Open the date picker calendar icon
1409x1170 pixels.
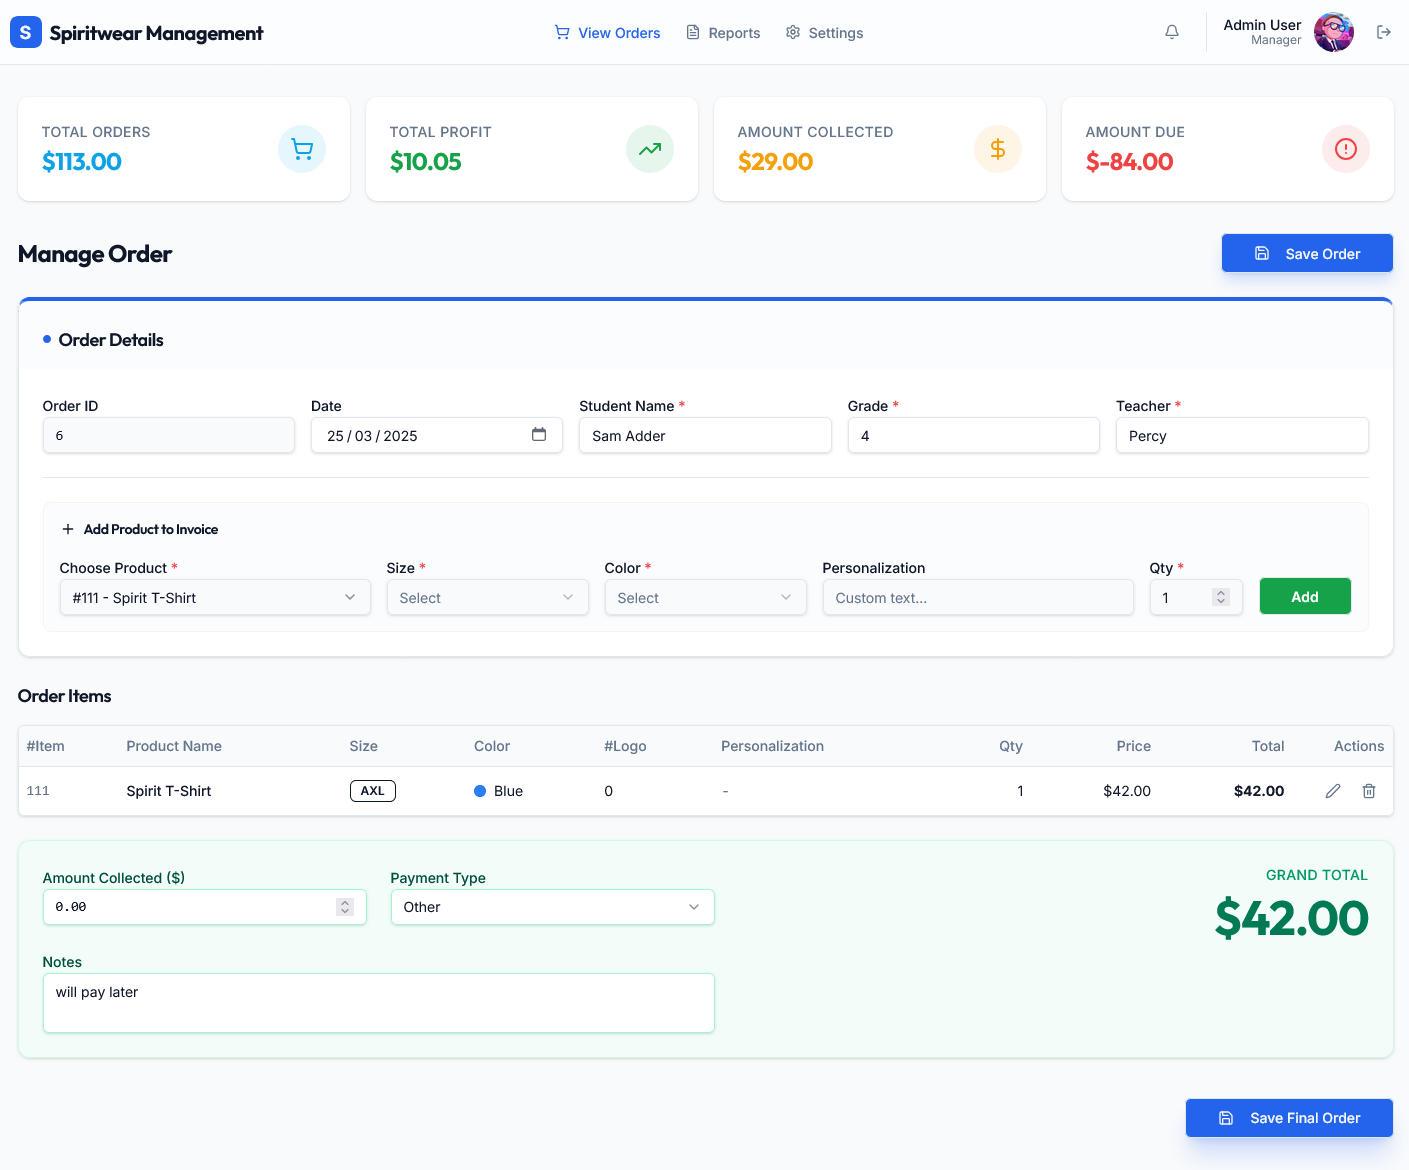click(539, 434)
